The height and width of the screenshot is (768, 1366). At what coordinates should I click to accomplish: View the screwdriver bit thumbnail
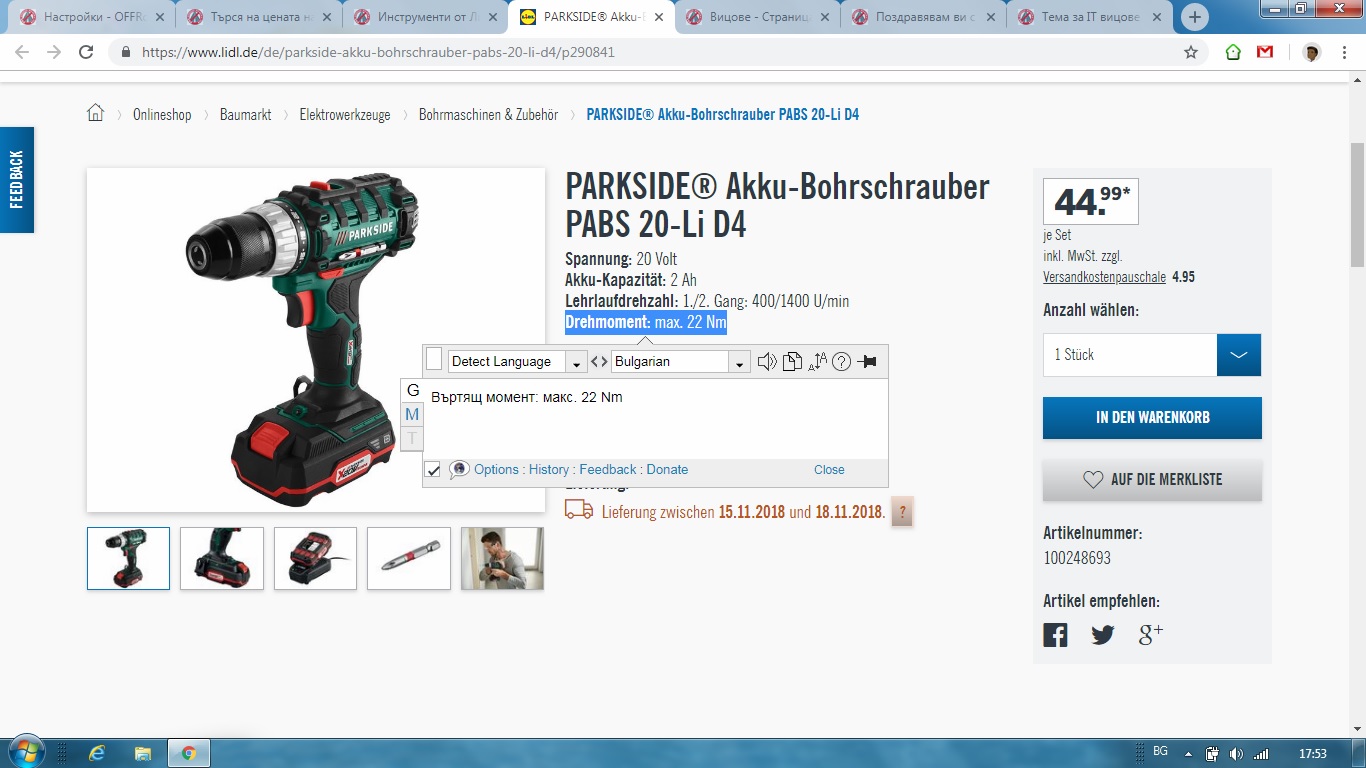pyautogui.click(x=409, y=558)
